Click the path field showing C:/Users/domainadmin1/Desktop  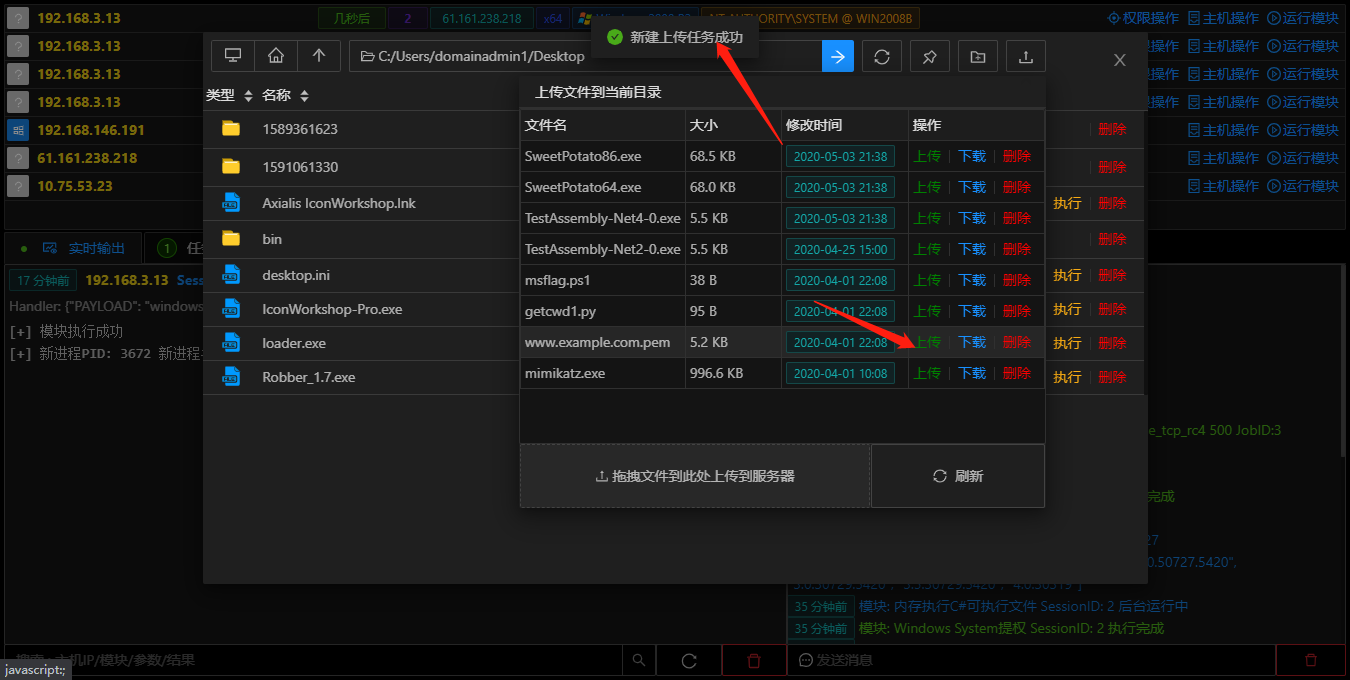pos(585,57)
